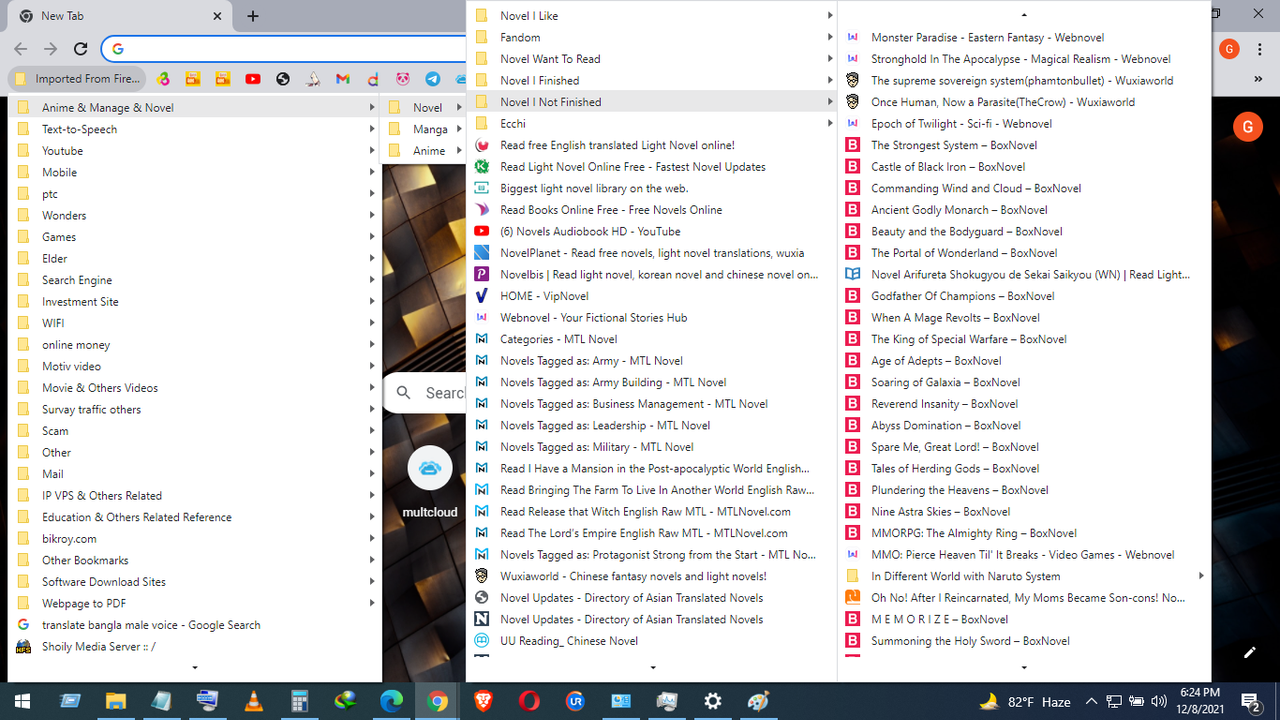Open Novels Tagged as: Military - MTL Novel
This screenshot has height=720, width=1280.
click(x=653, y=447)
